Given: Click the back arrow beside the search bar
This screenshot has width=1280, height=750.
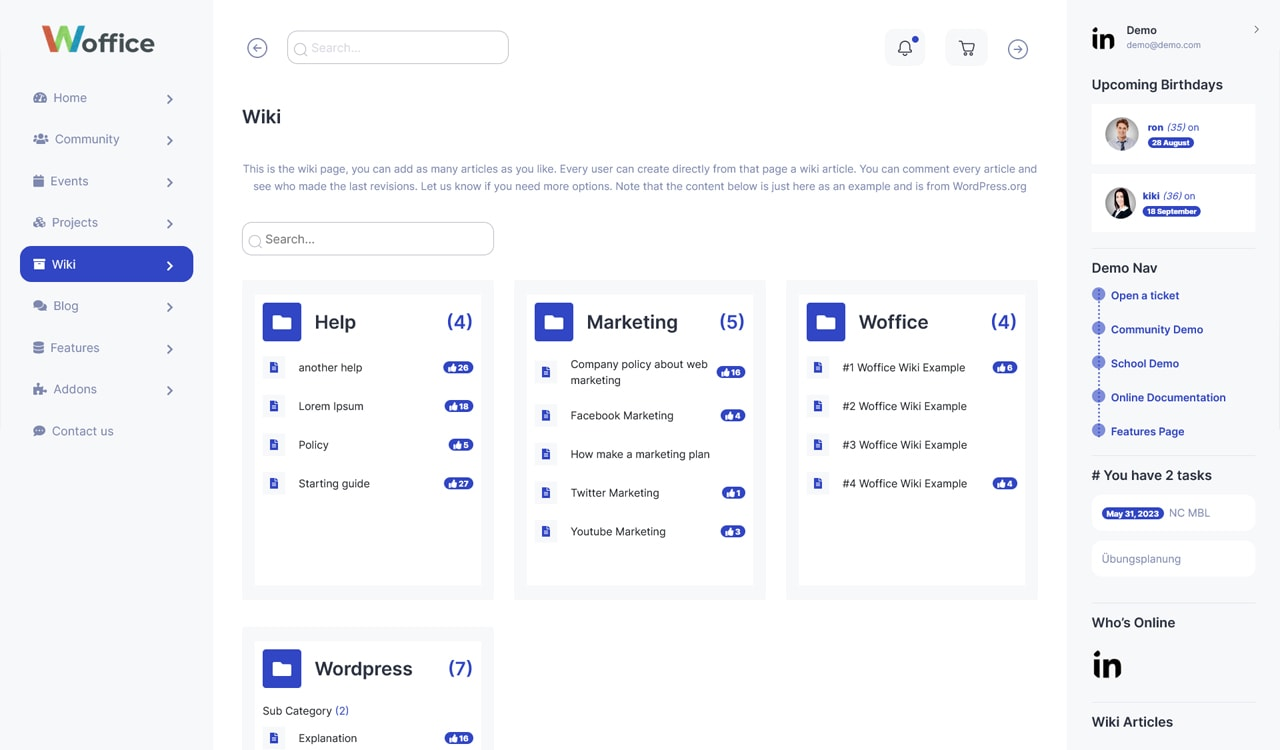Looking at the screenshot, I should pyautogui.click(x=257, y=47).
